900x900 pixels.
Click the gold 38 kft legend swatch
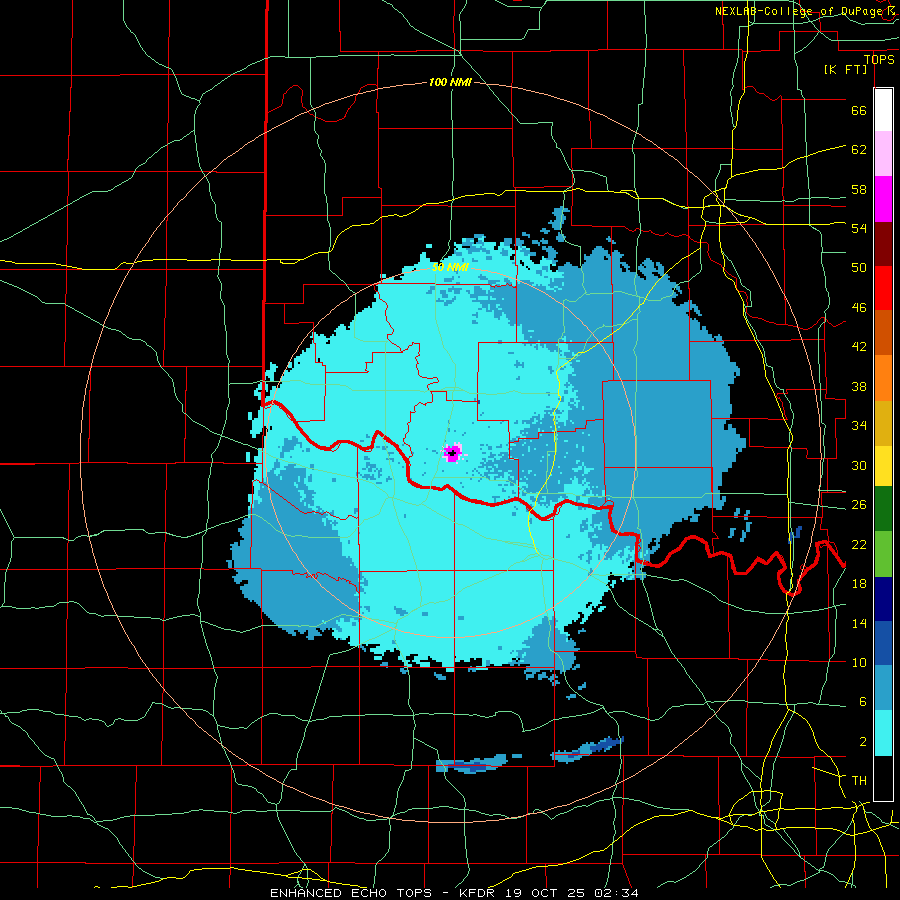click(x=883, y=423)
